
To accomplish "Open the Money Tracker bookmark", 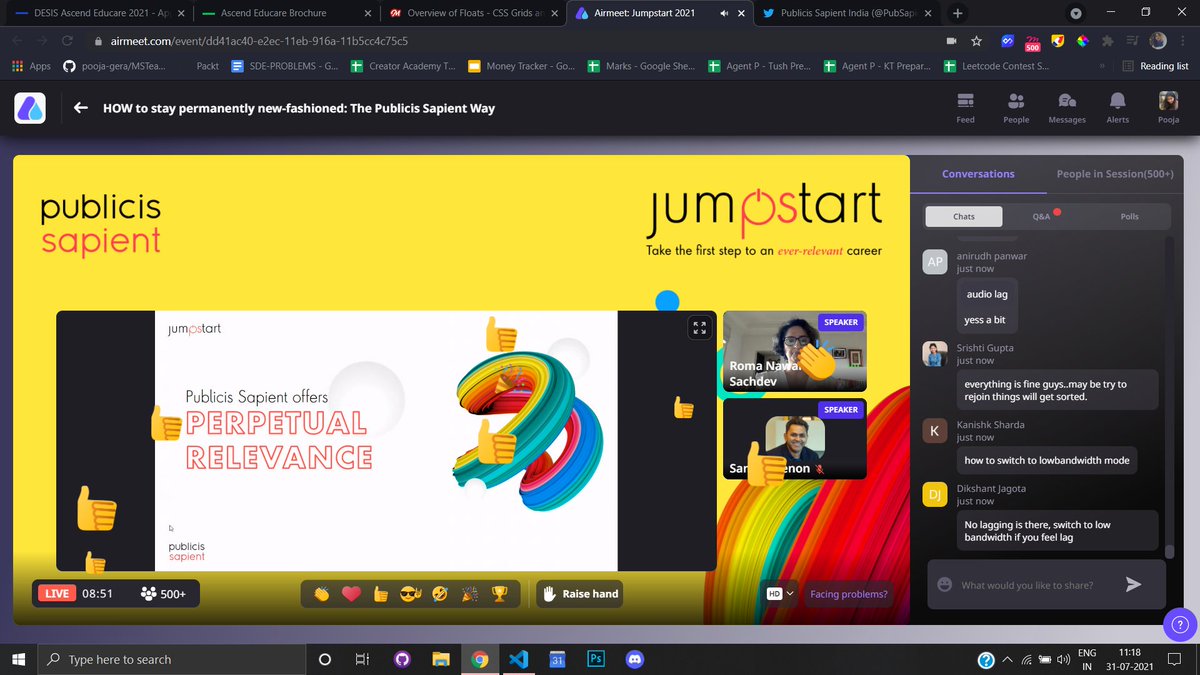I will 521,66.
